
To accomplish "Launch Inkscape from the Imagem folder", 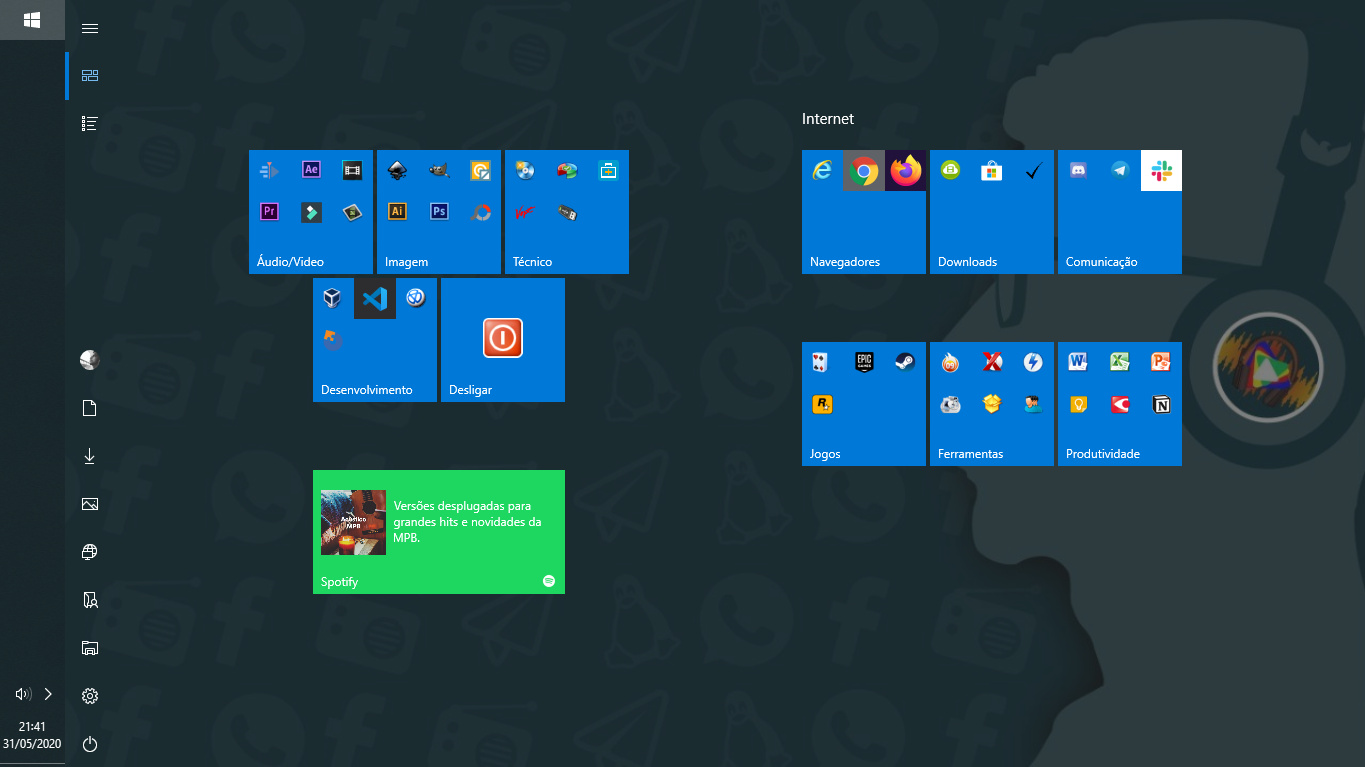I will (397, 170).
